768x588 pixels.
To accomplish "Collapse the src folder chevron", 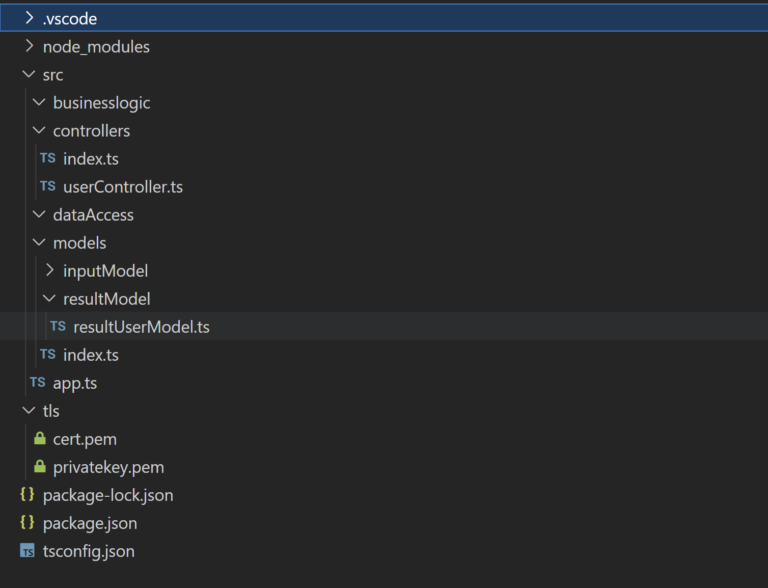I will coord(29,74).
